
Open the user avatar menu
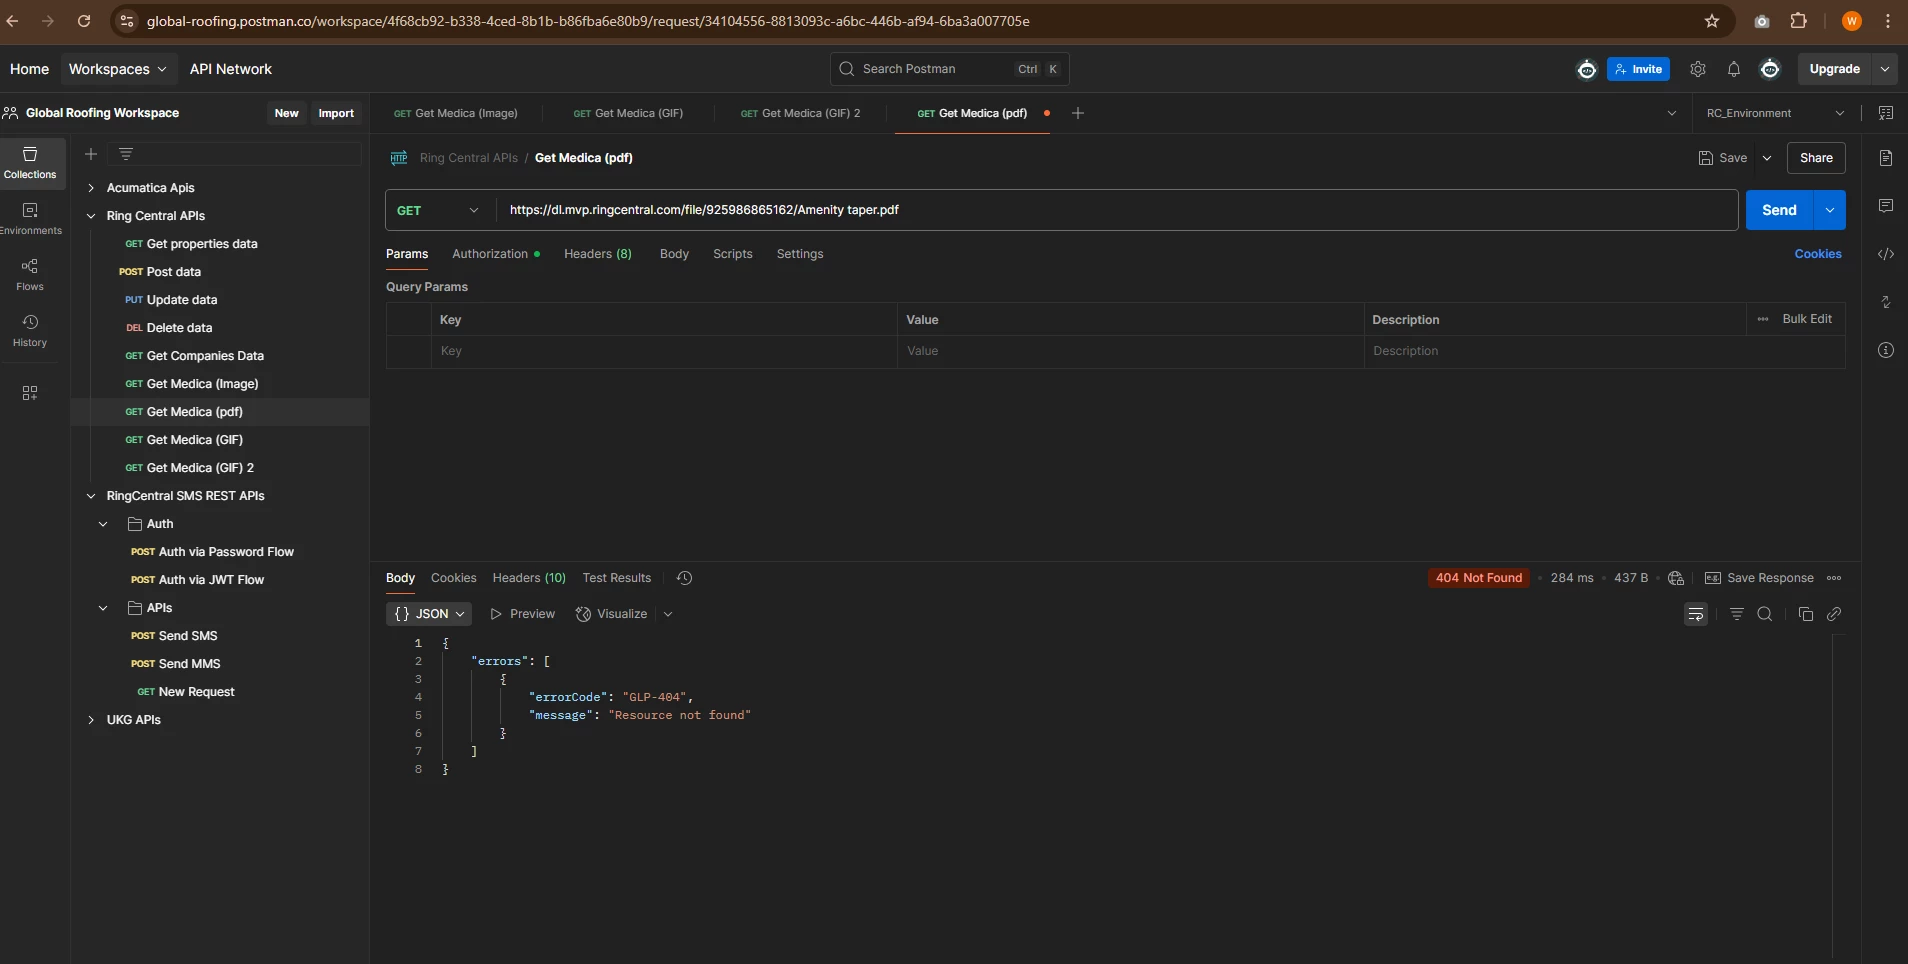click(x=1770, y=69)
